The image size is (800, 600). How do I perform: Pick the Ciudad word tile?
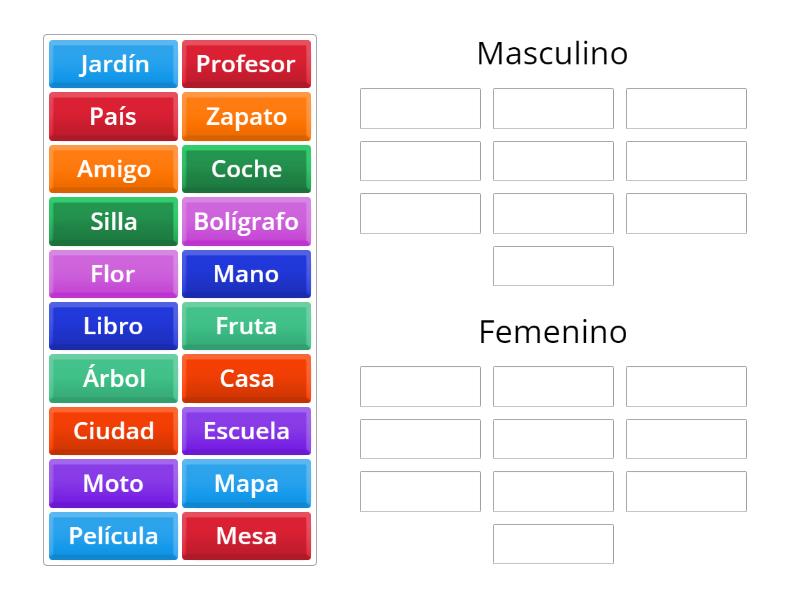(x=113, y=431)
